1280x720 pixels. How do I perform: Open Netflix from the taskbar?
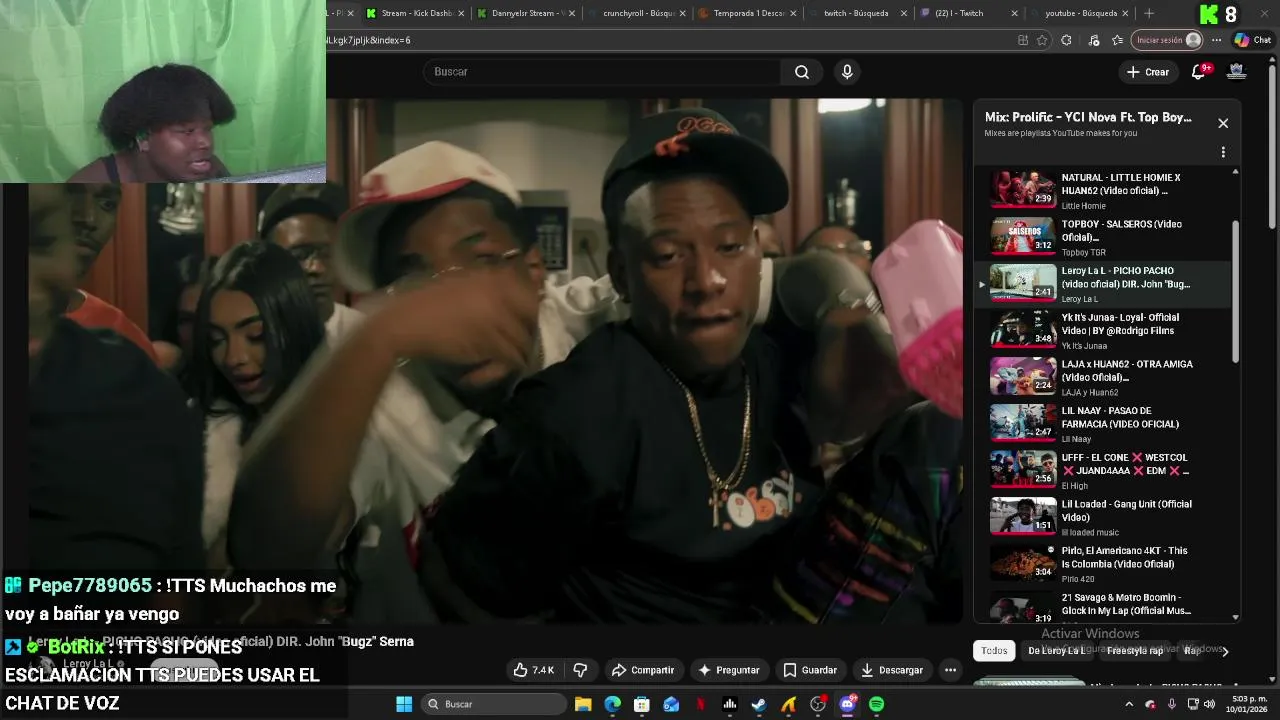tap(700, 704)
